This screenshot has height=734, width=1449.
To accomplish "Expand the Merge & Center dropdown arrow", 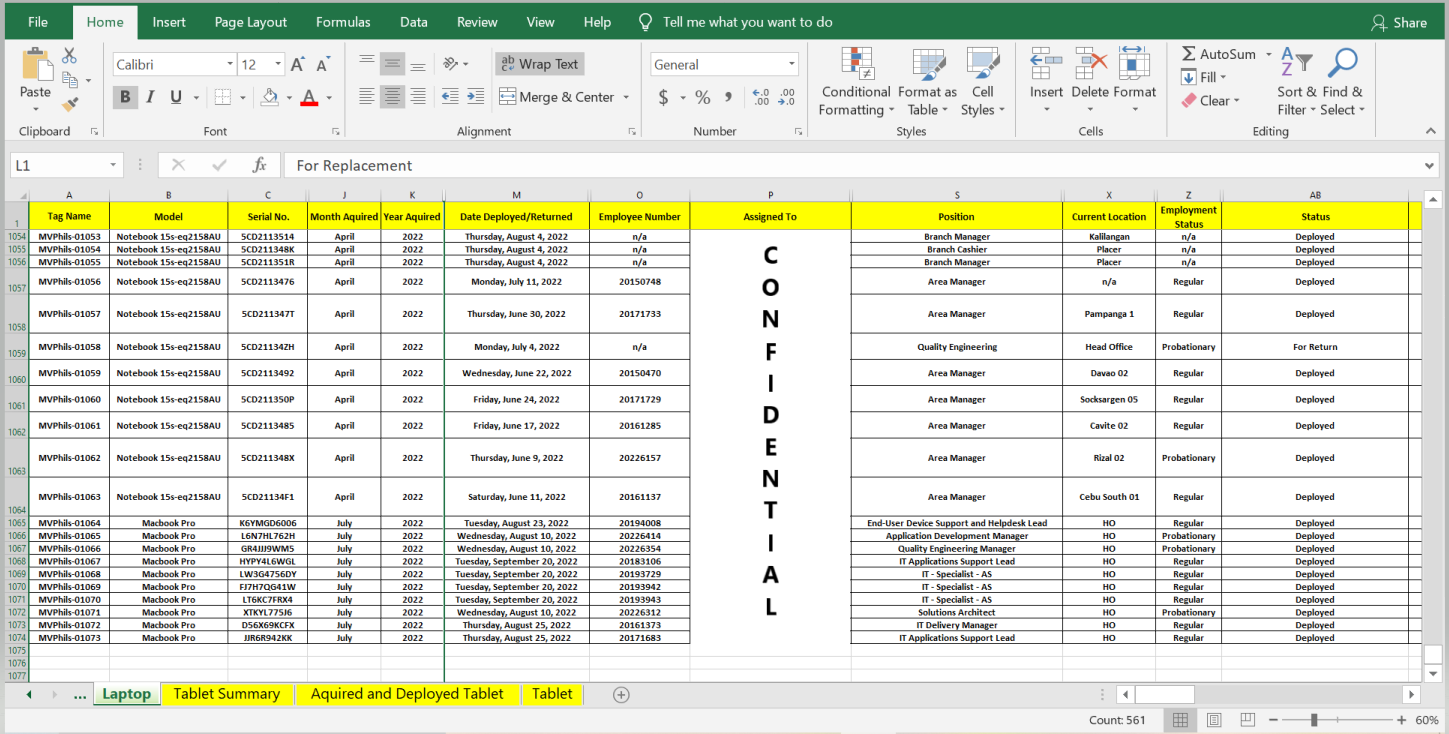I will [x=626, y=98].
